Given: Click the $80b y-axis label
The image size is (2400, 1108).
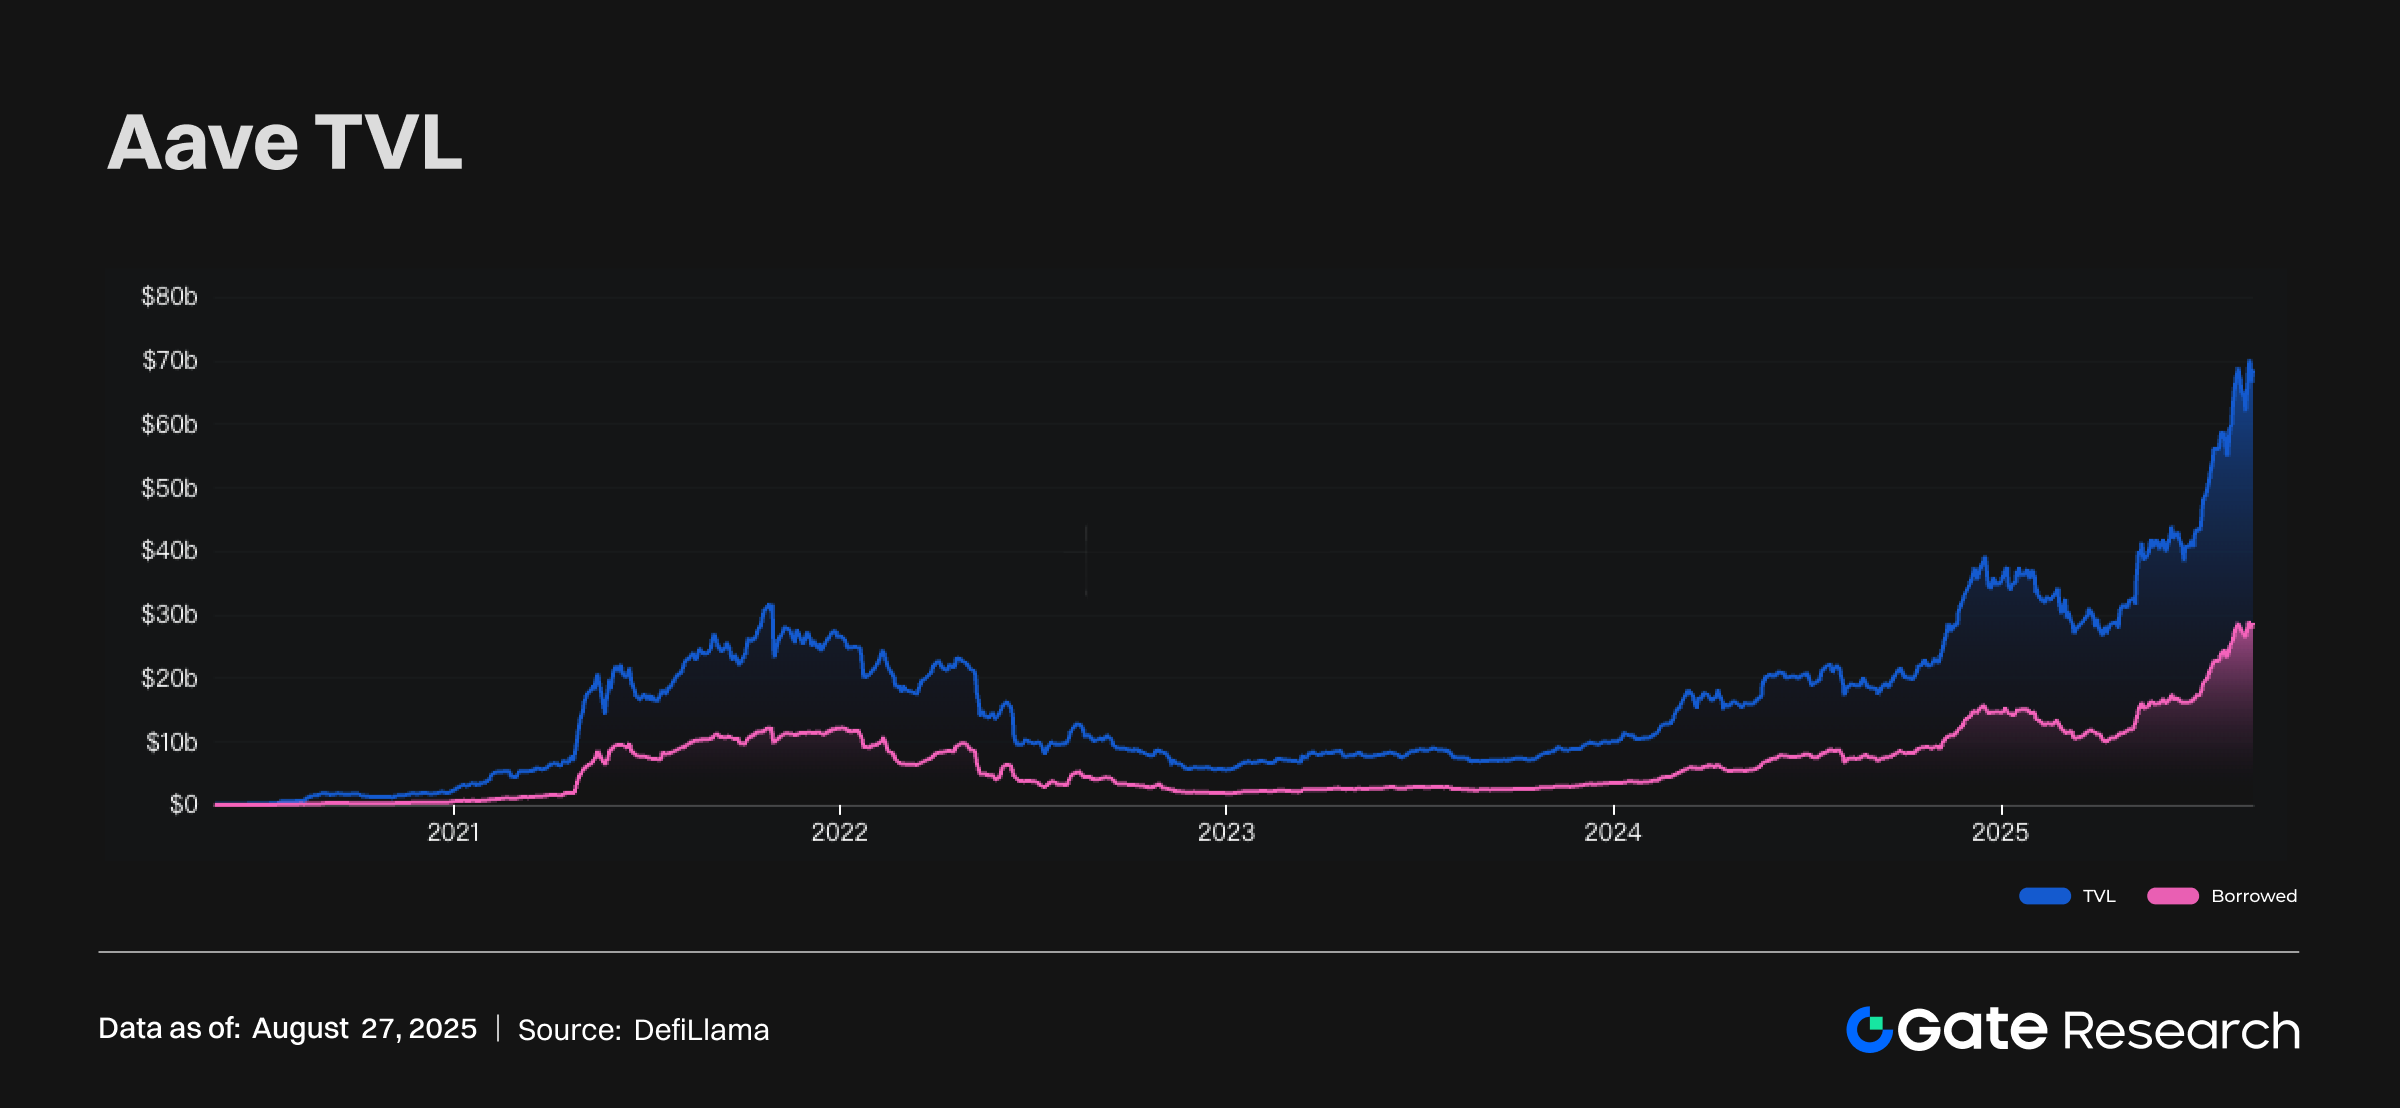Looking at the screenshot, I should click(169, 297).
